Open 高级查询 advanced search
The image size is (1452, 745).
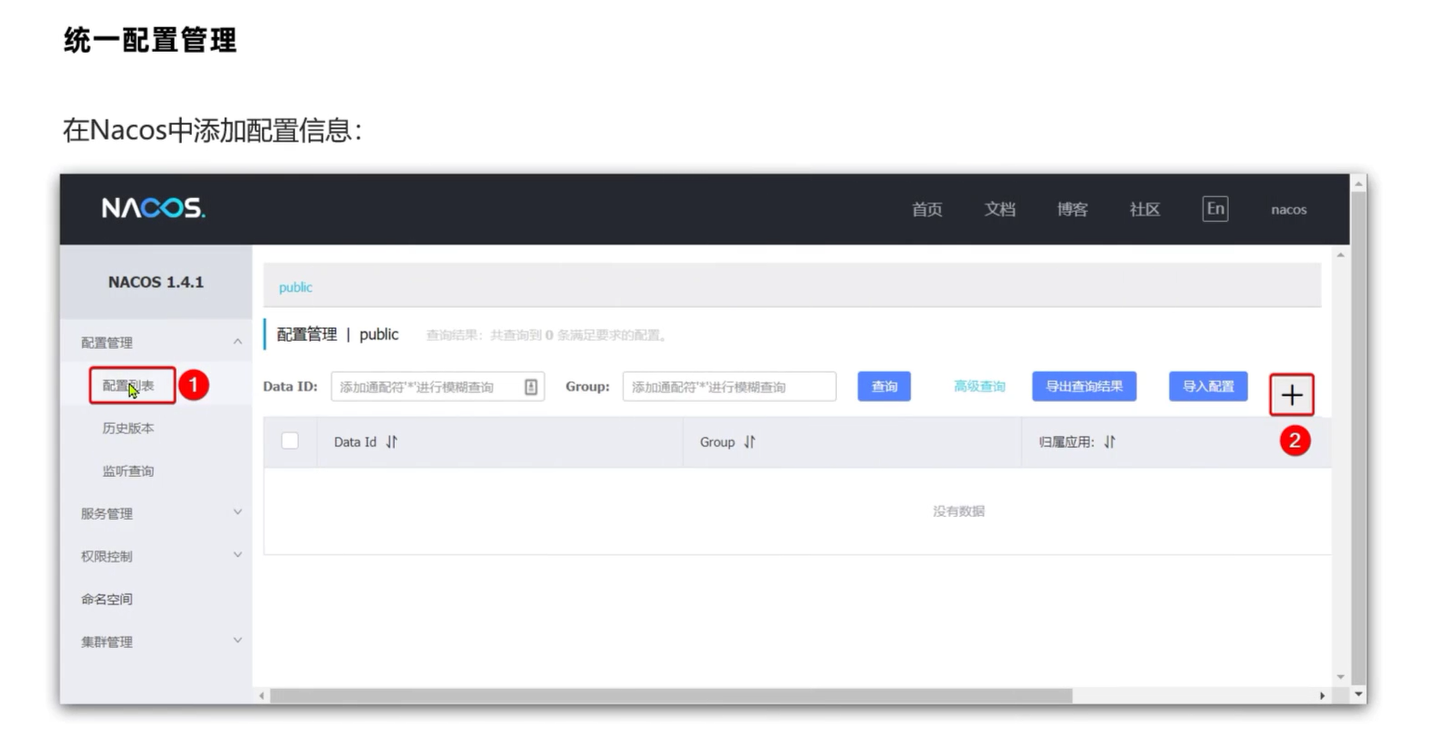point(979,386)
